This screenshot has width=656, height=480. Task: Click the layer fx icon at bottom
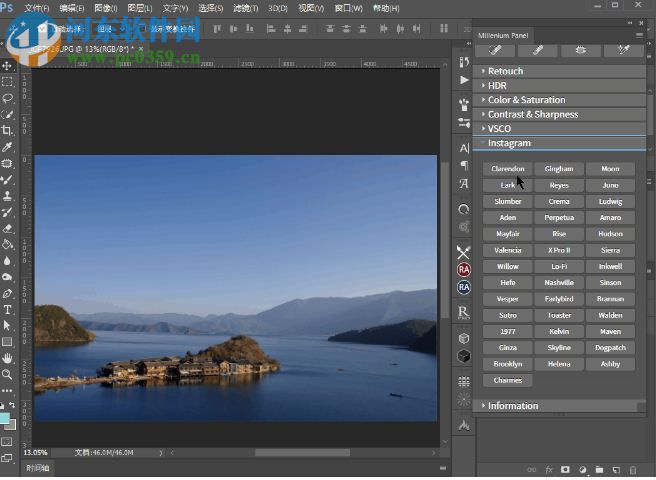coord(549,470)
